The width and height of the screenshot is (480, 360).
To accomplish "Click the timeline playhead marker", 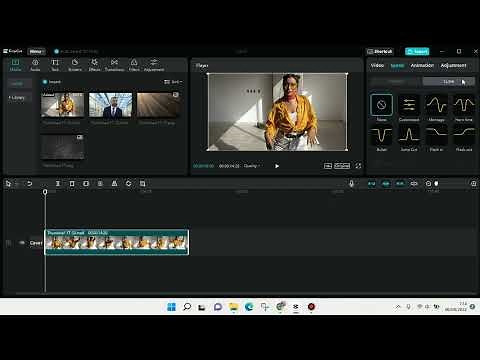I will point(45,192).
